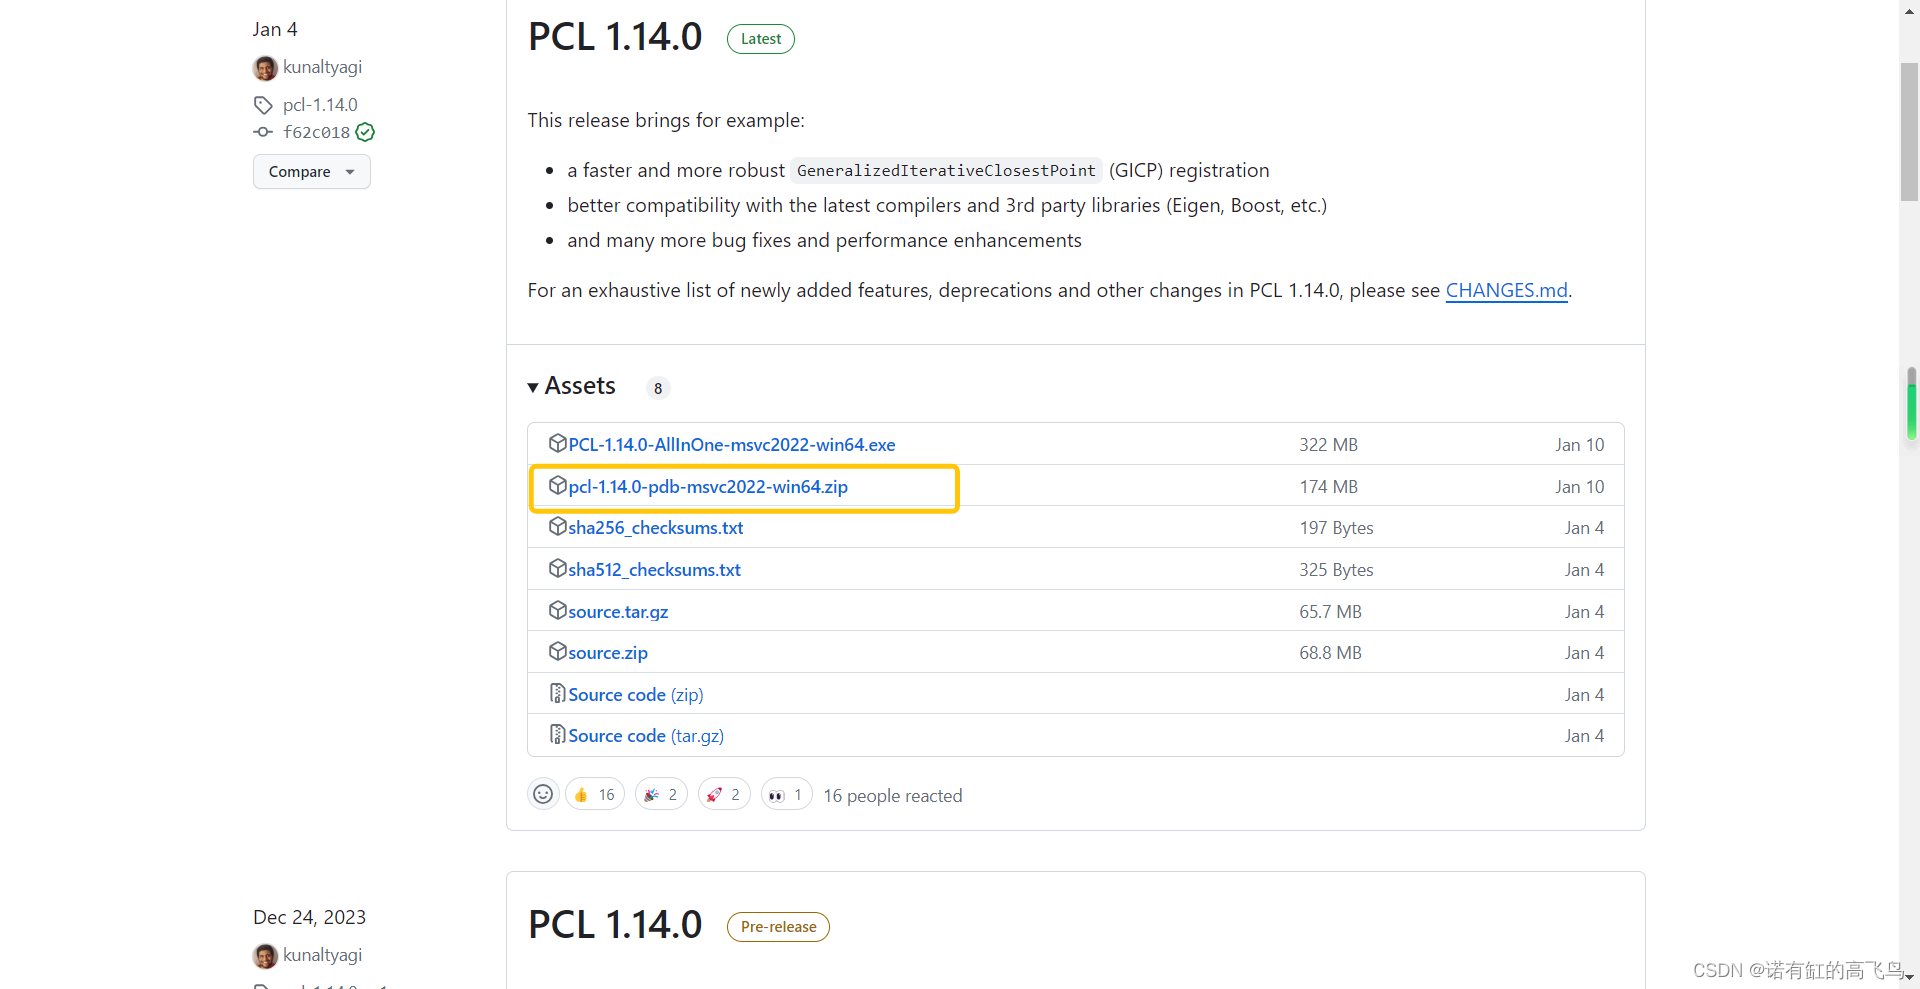This screenshot has height=989, width=1920.
Task: Open commit f62c018
Action: point(316,132)
